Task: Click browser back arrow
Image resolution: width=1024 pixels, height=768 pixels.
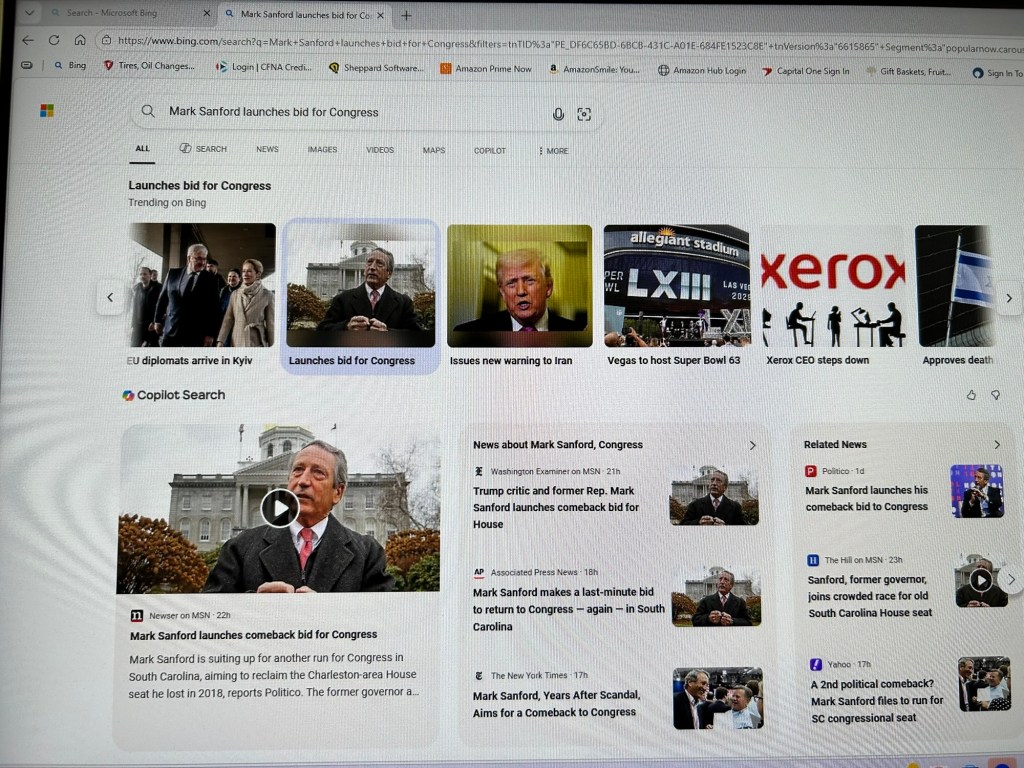Action: click(28, 40)
